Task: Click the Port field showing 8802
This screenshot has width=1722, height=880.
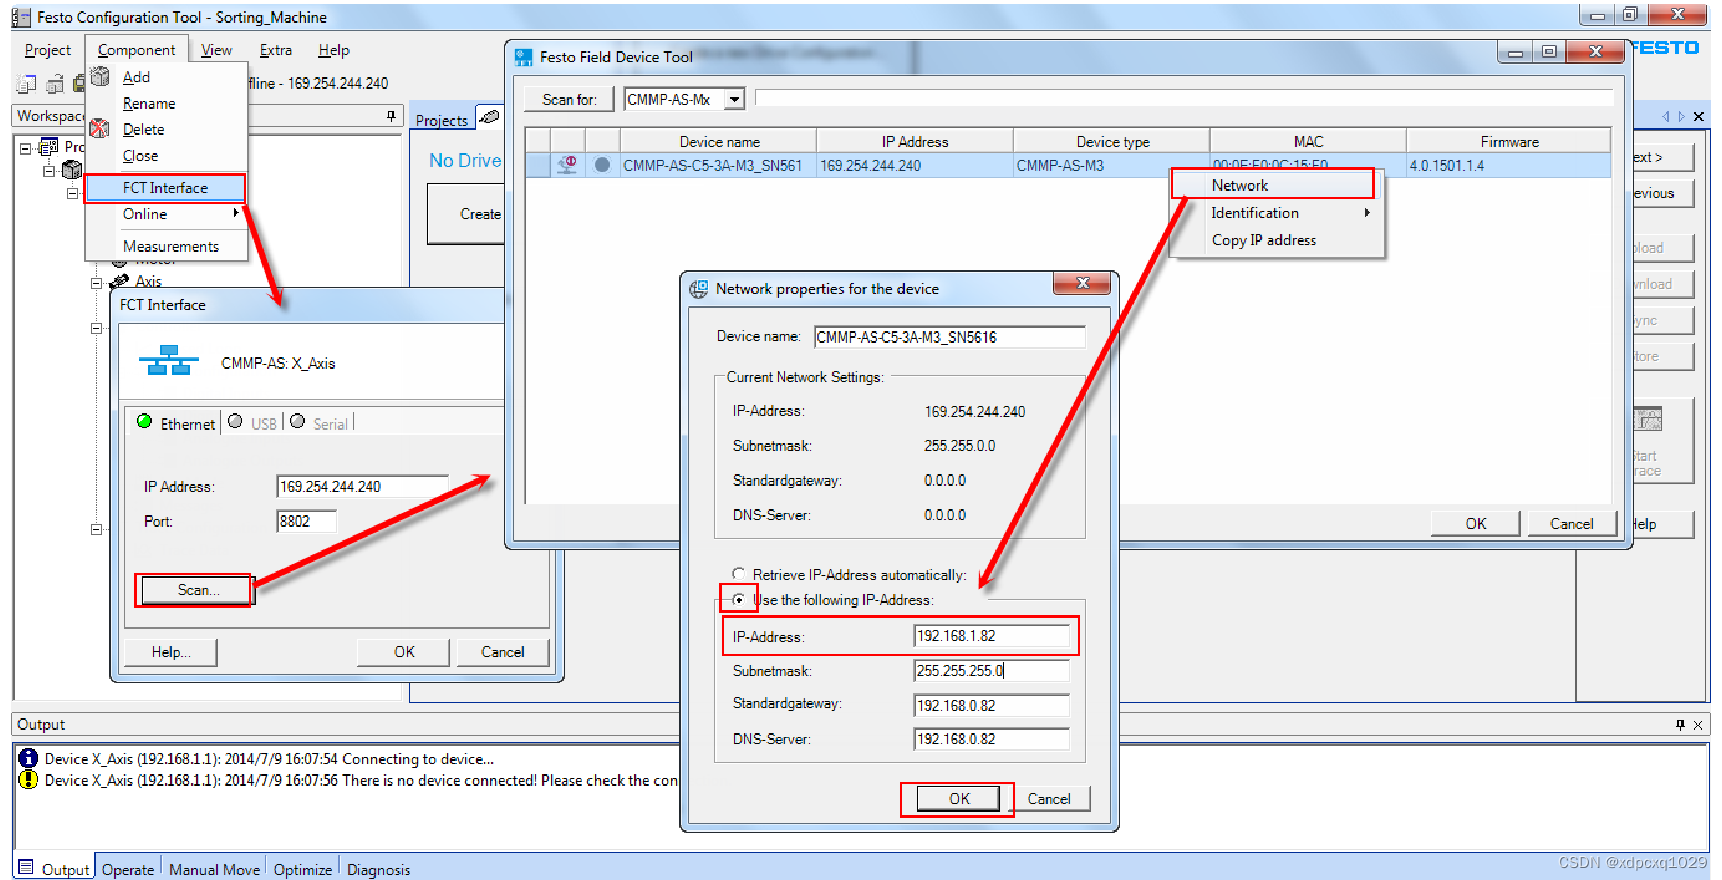Action: pos(306,521)
